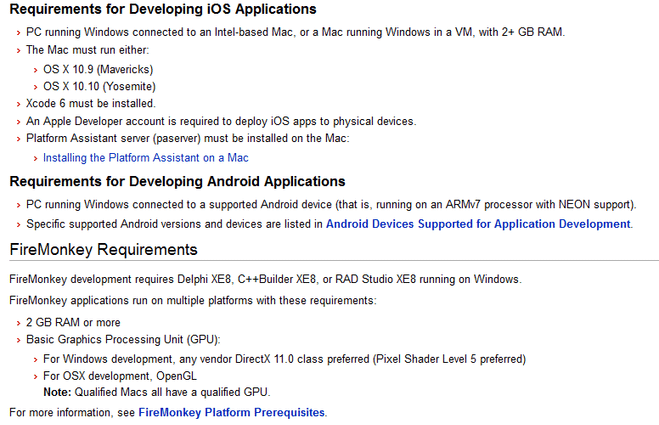
Task: Open 'Installing the Platform Assistant on a Mac' link
Action: click(x=146, y=158)
